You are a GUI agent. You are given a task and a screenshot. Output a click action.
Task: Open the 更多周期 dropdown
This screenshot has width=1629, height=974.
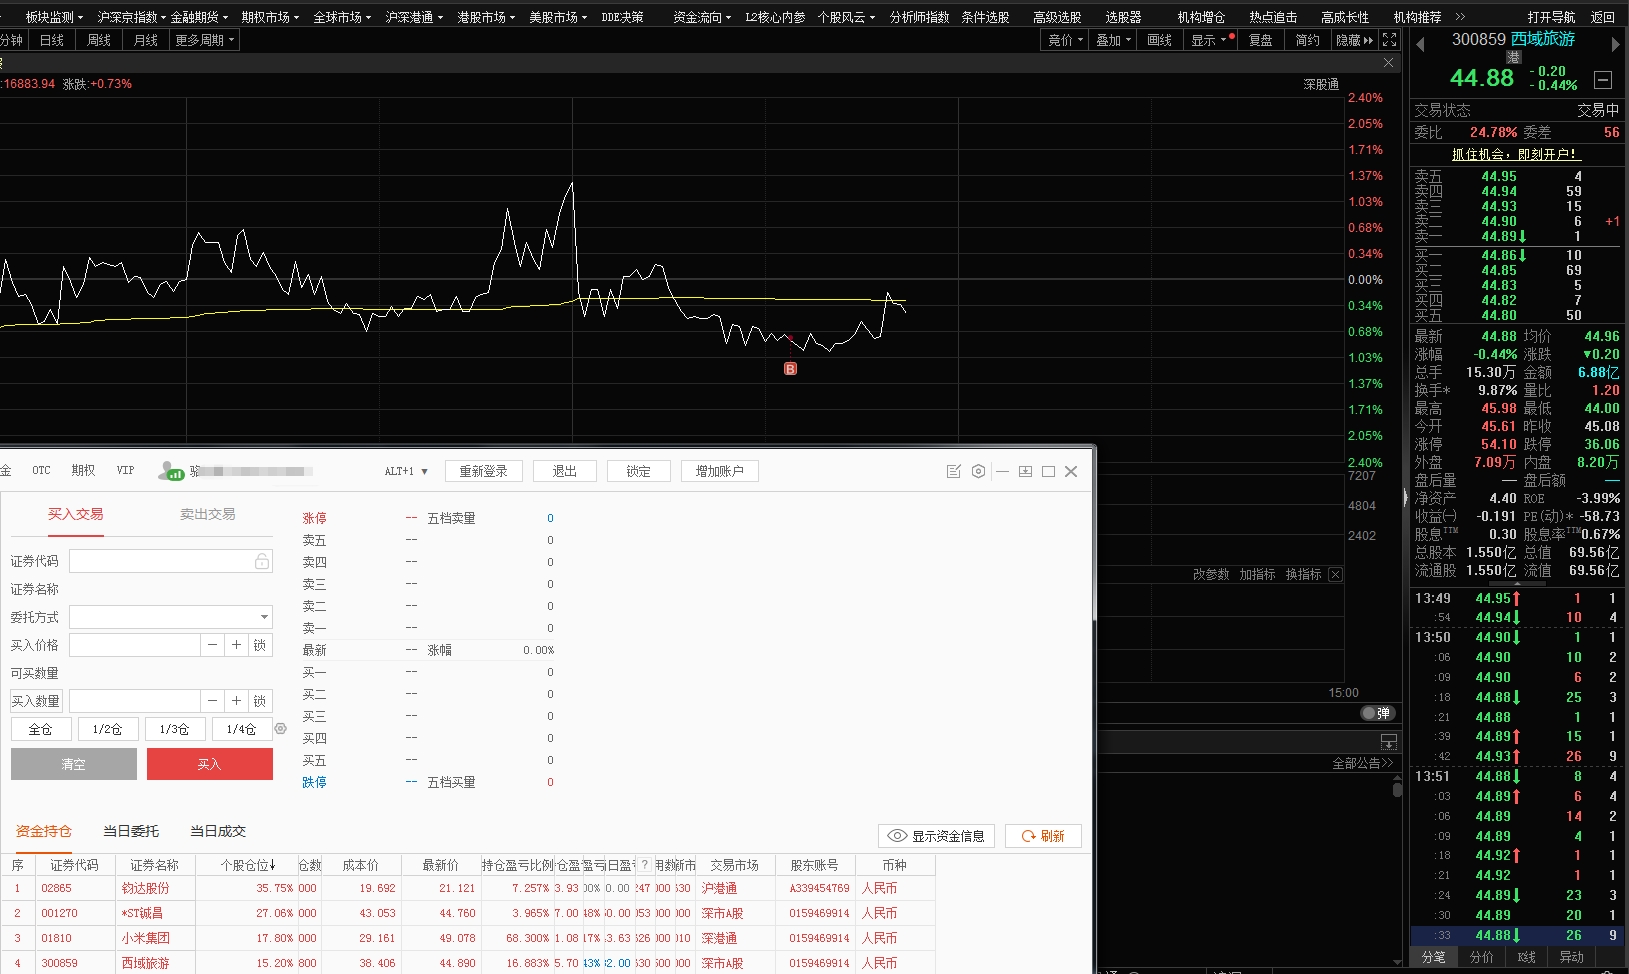pyautogui.click(x=205, y=40)
